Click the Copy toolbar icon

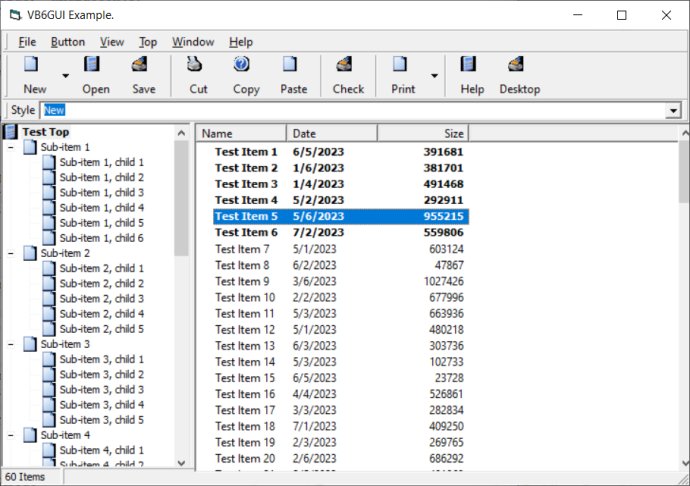coord(242,64)
